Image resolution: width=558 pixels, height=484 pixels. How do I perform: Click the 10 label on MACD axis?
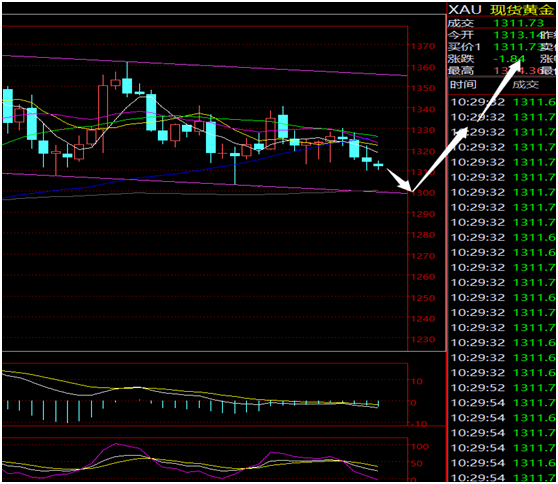click(x=417, y=382)
